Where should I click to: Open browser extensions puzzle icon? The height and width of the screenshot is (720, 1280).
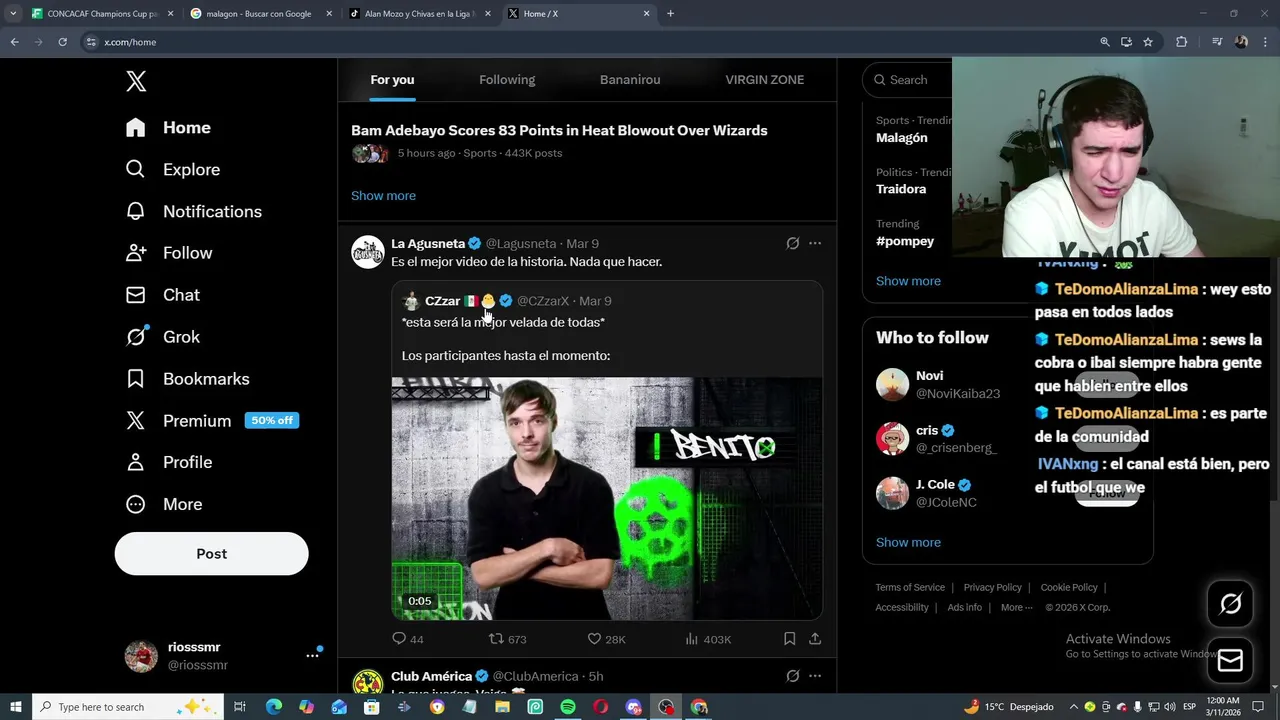(1181, 42)
